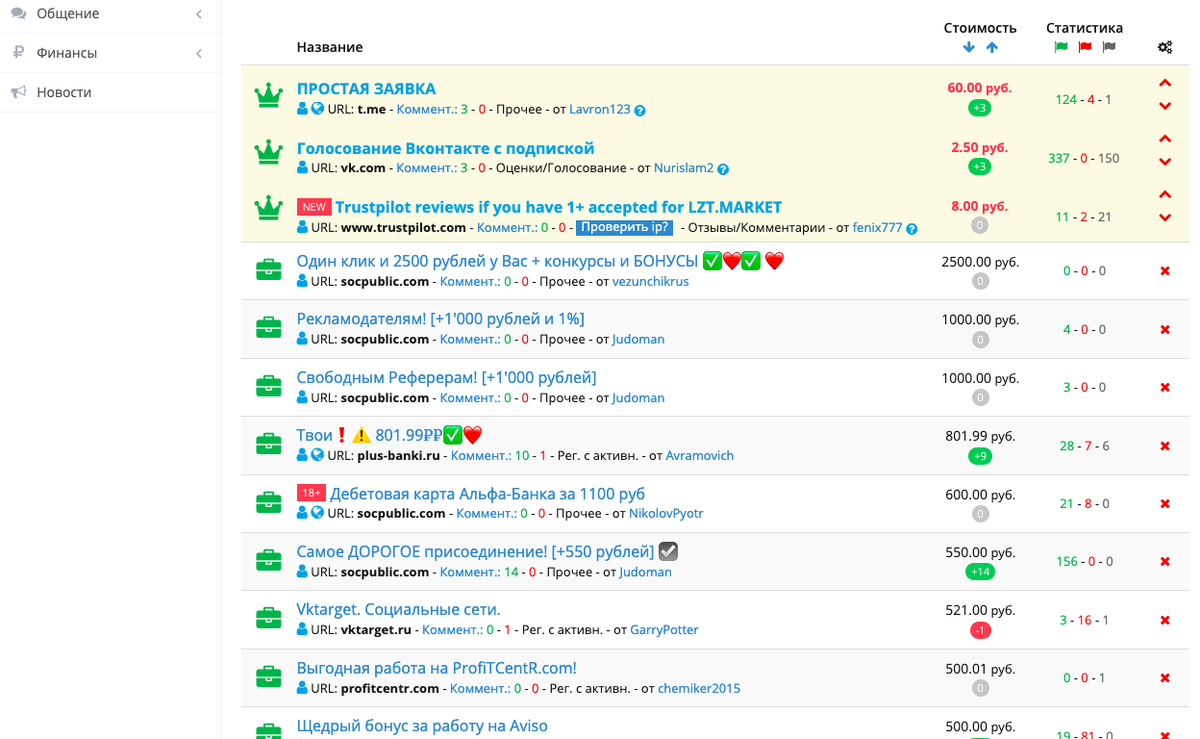Click the green +9 rating badge
Screen dimensions: 1200x739
(980, 456)
